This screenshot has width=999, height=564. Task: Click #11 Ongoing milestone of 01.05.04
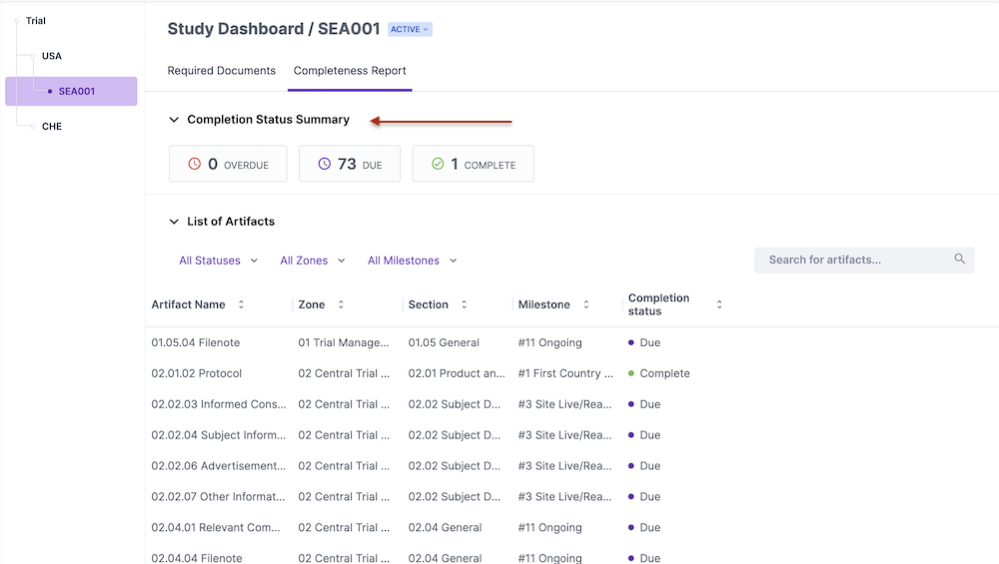550,343
